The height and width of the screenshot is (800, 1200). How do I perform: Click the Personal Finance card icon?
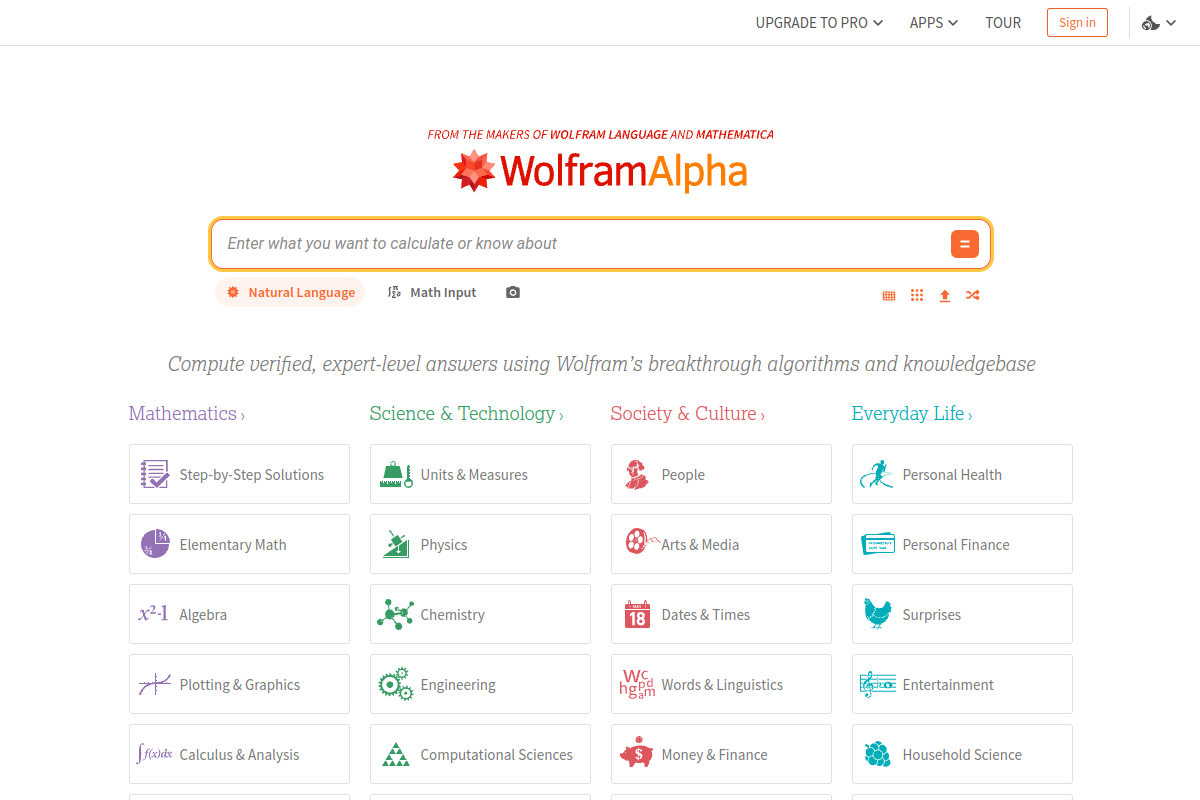point(878,544)
